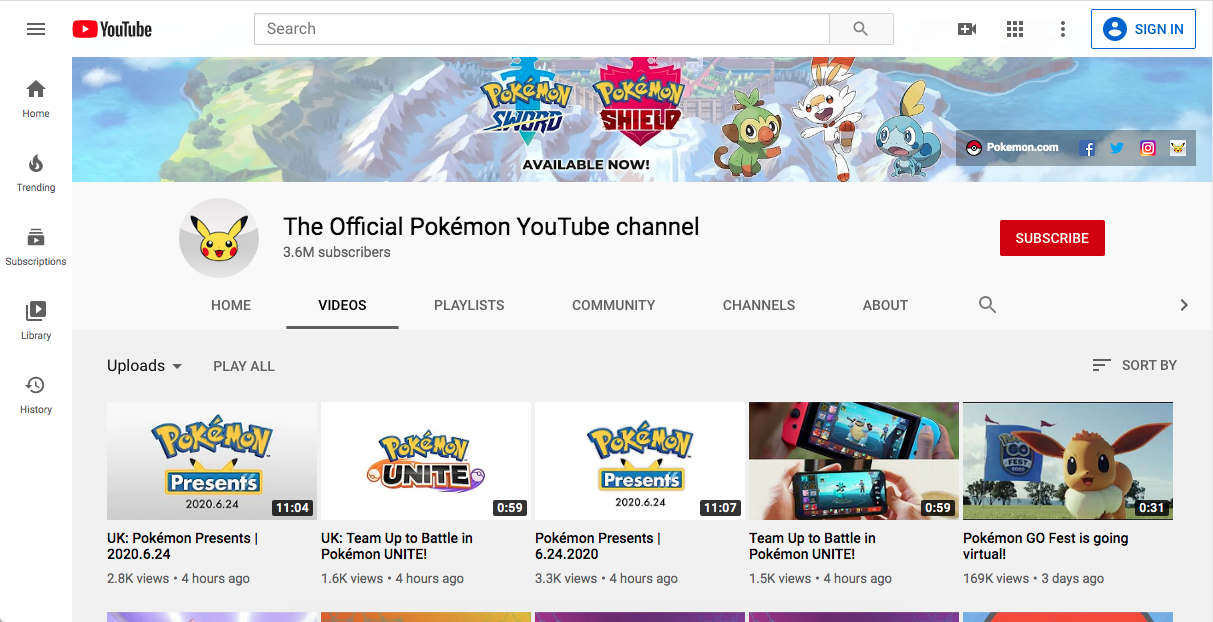1213x622 pixels.
Task: Click Play All
Action: 243,366
